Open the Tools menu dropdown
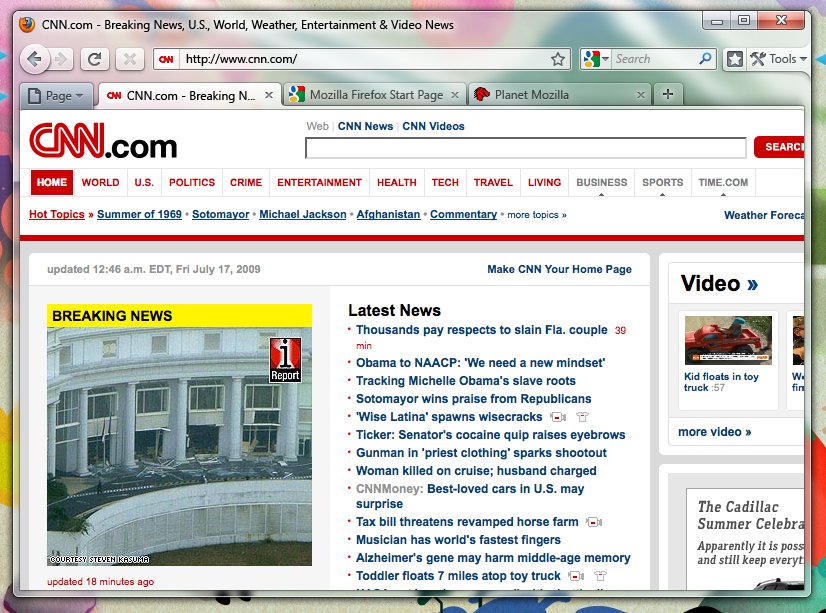This screenshot has height=613, width=826. tap(778, 59)
